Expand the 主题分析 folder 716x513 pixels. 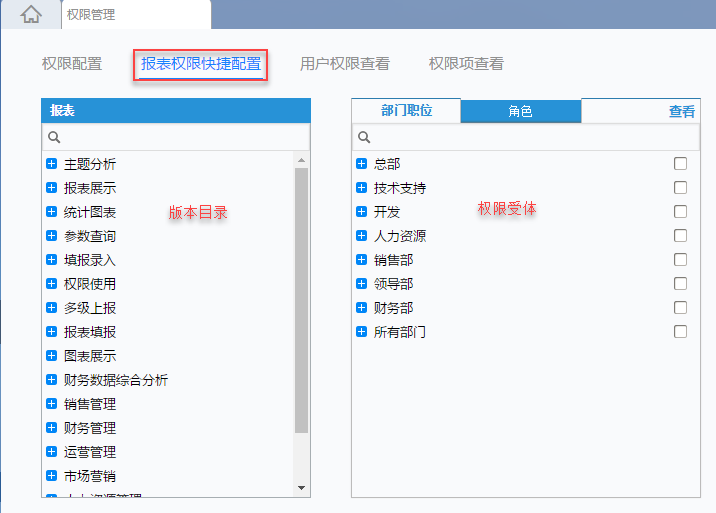(x=52, y=164)
